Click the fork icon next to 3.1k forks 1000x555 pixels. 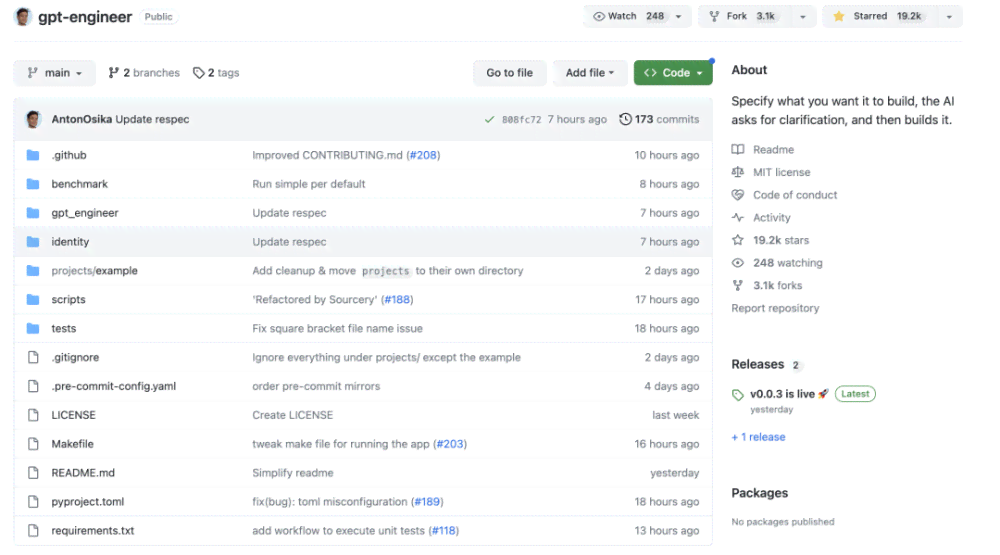click(x=738, y=285)
